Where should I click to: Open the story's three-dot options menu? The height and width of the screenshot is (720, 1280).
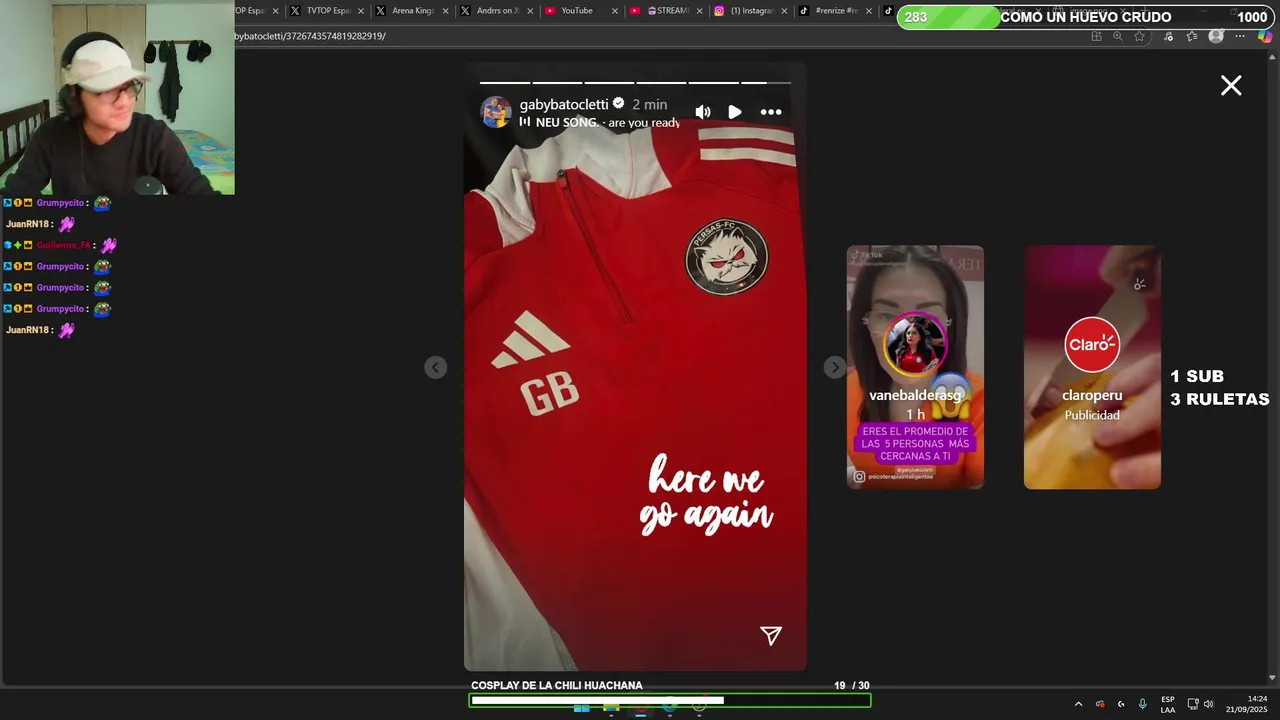click(771, 112)
